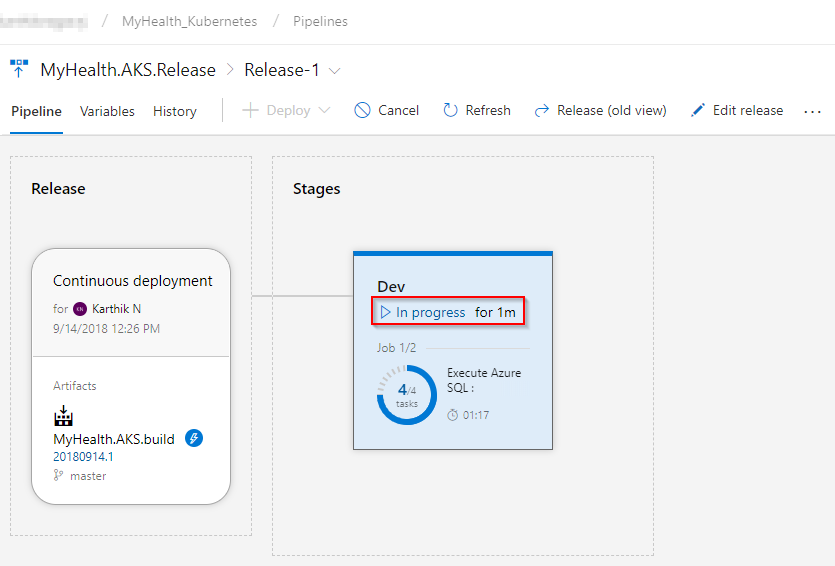Click the Refresh button label
Screen dimensions: 835x566
point(488,110)
